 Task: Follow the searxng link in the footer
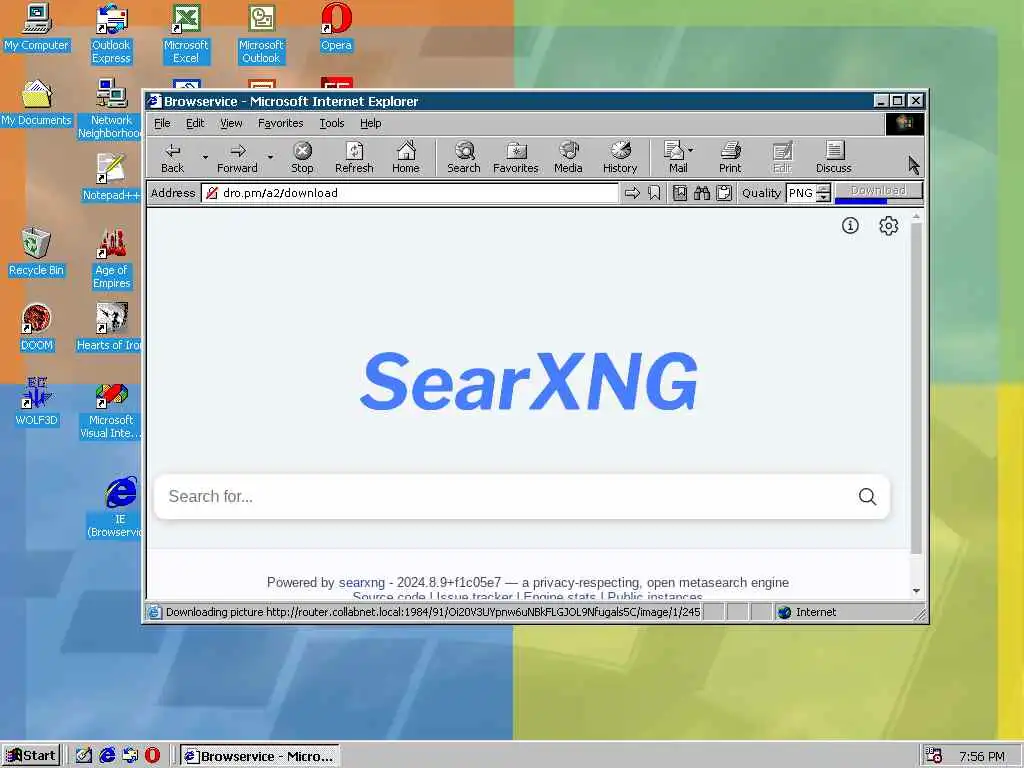click(362, 583)
